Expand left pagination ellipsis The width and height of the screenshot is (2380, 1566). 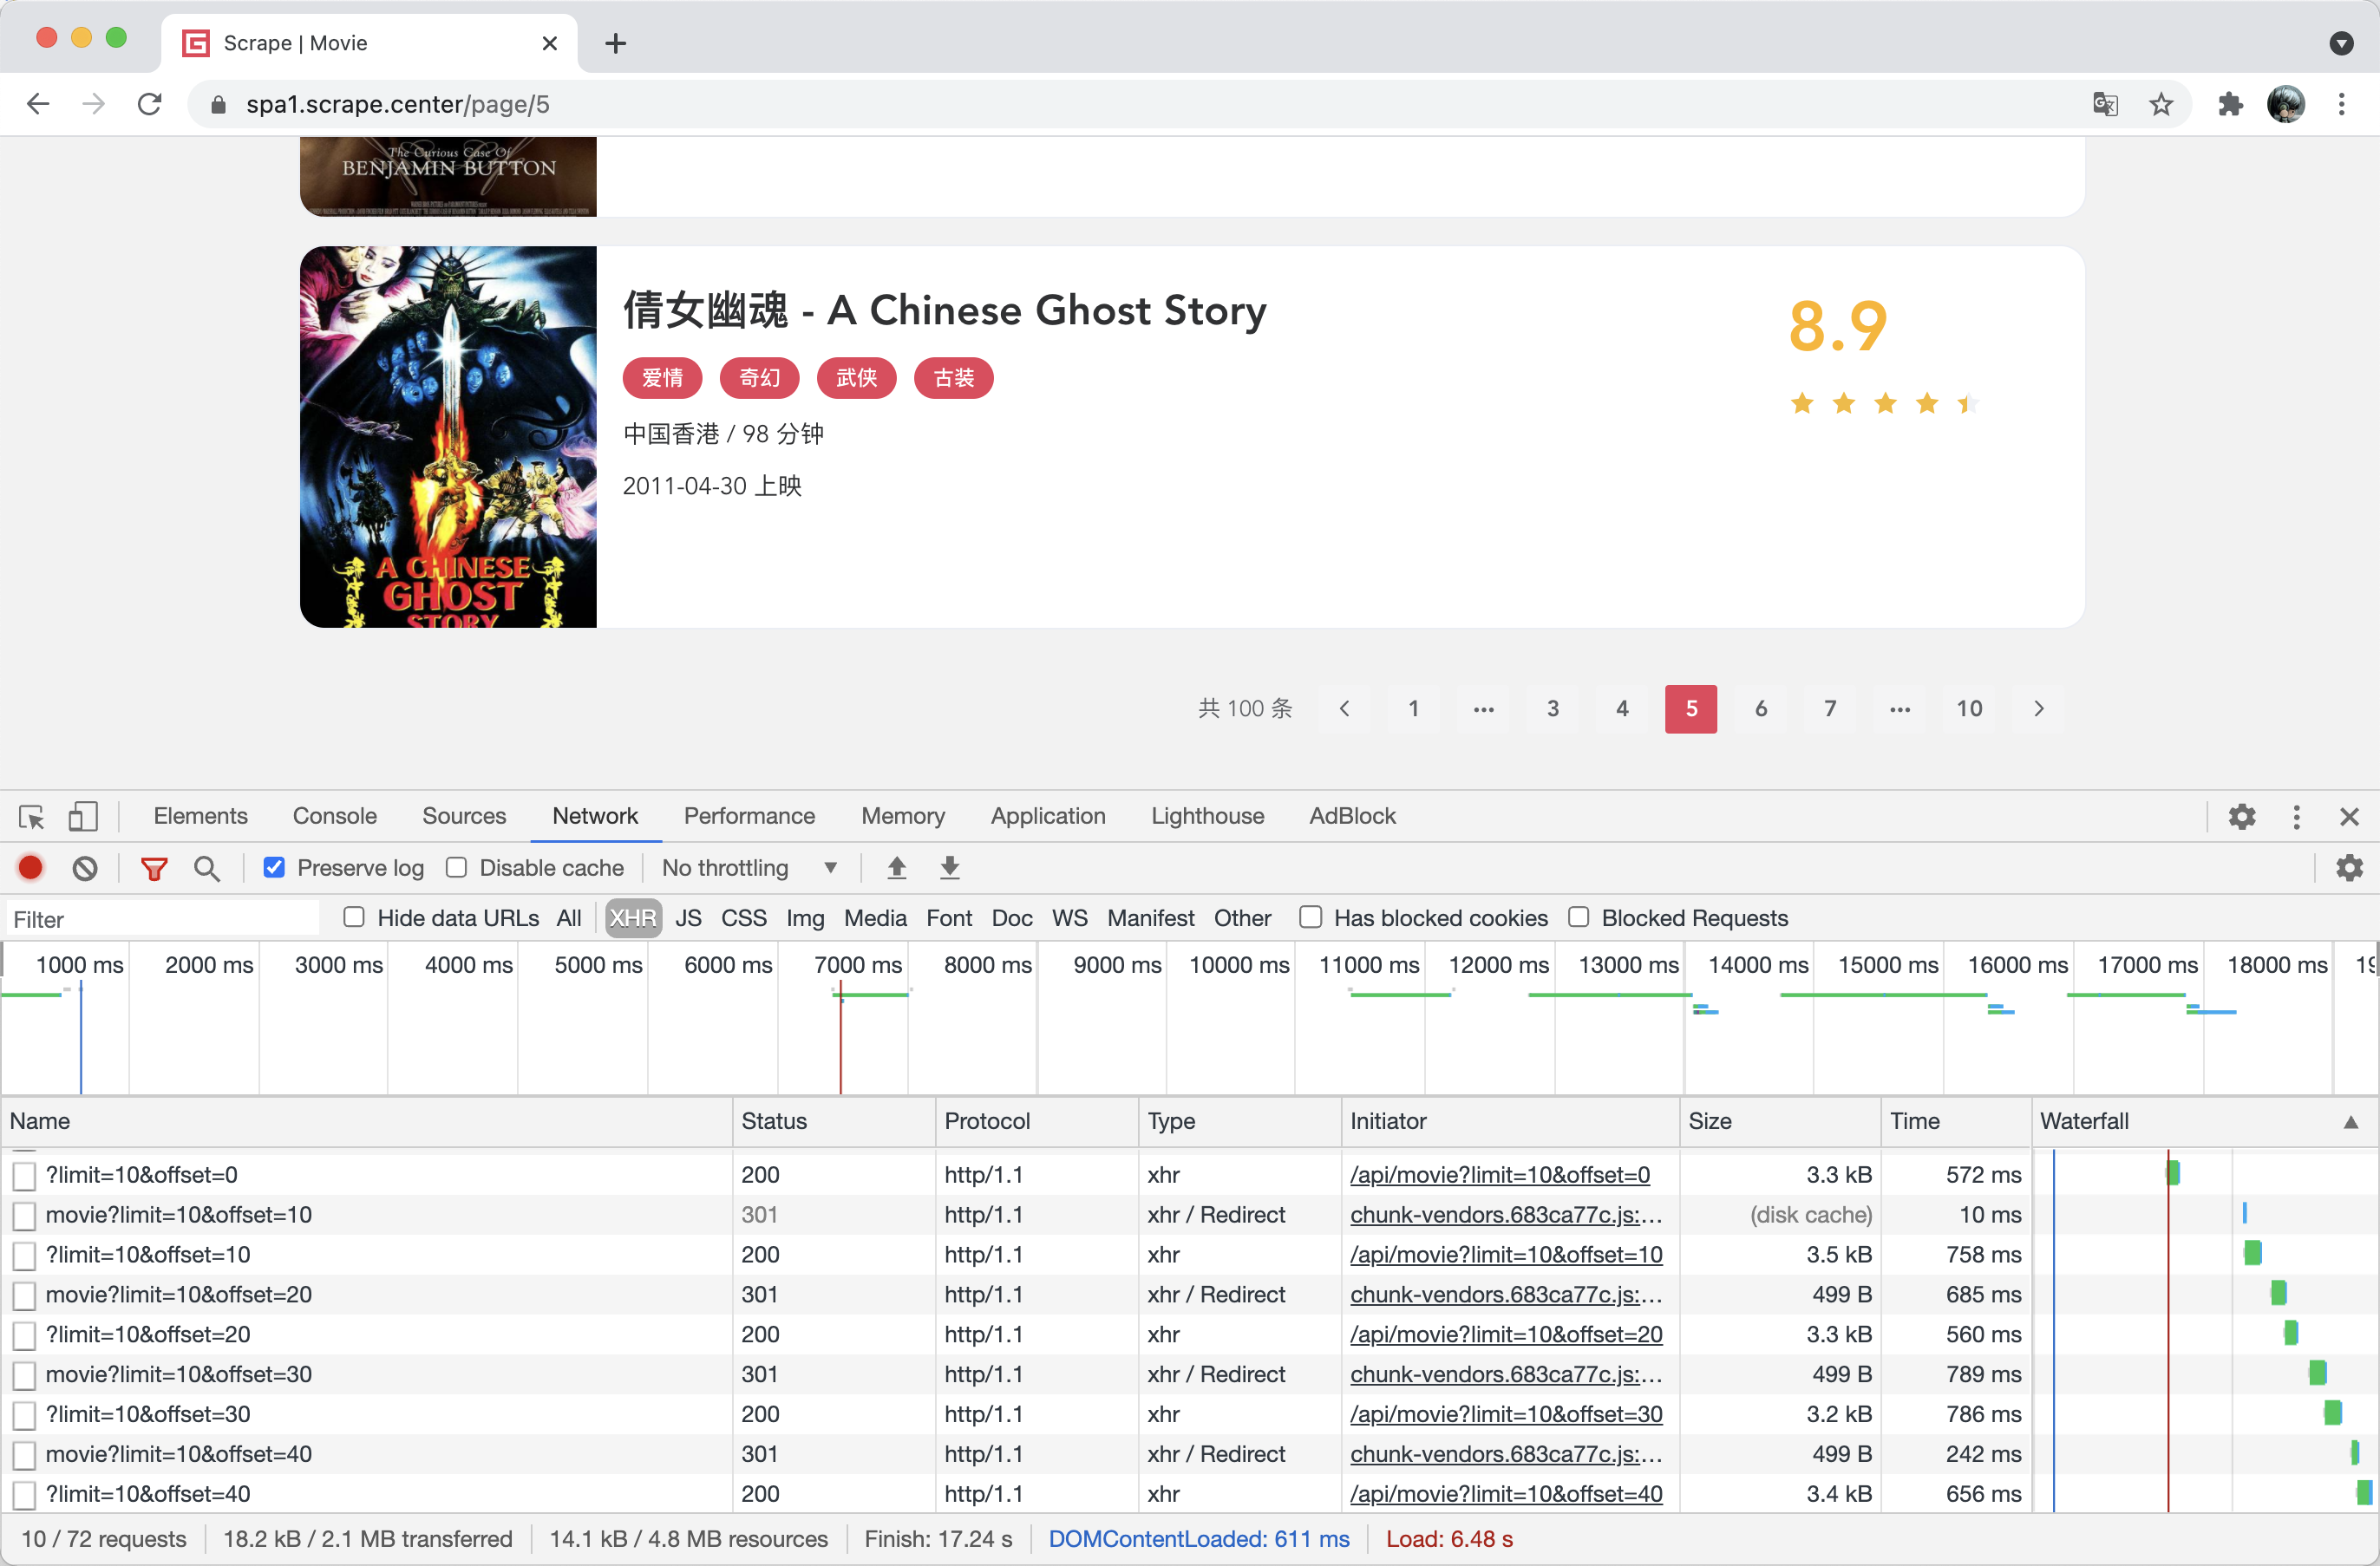click(x=1484, y=709)
